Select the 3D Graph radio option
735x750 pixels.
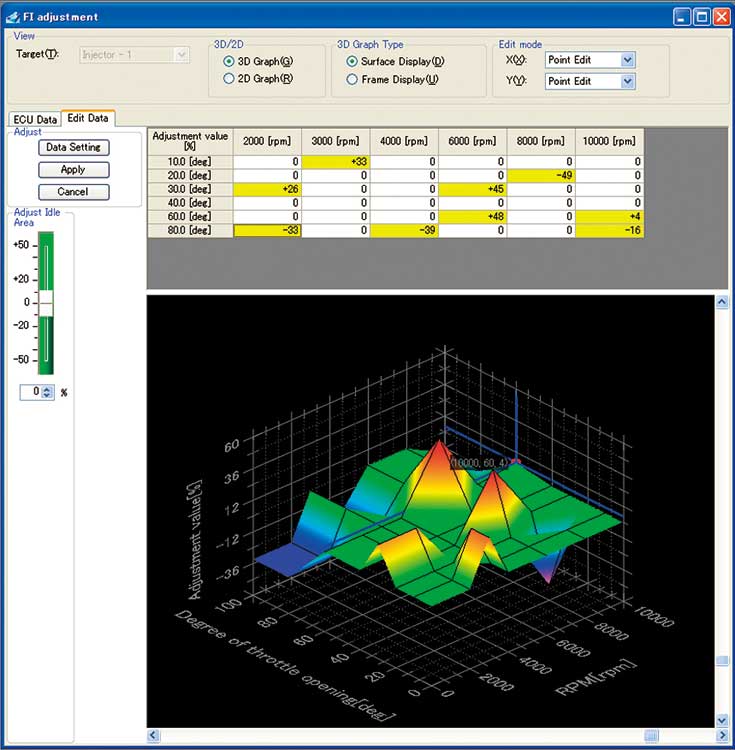click(229, 61)
